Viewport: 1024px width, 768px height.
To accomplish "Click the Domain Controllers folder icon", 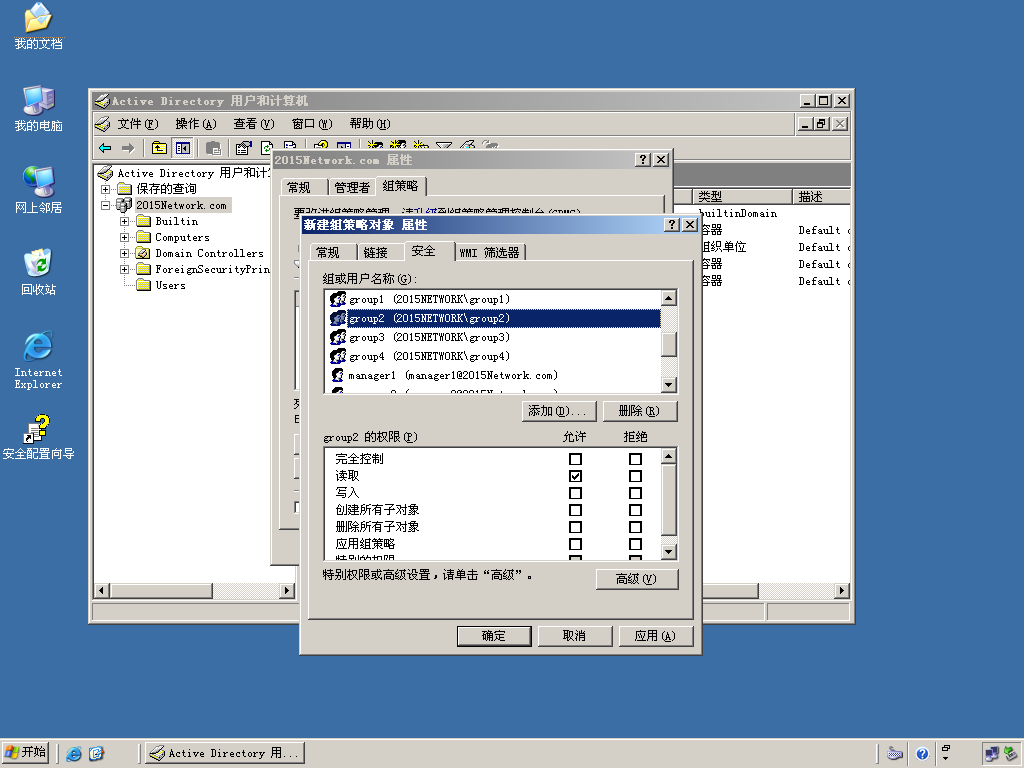I will (x=143, y=253).
